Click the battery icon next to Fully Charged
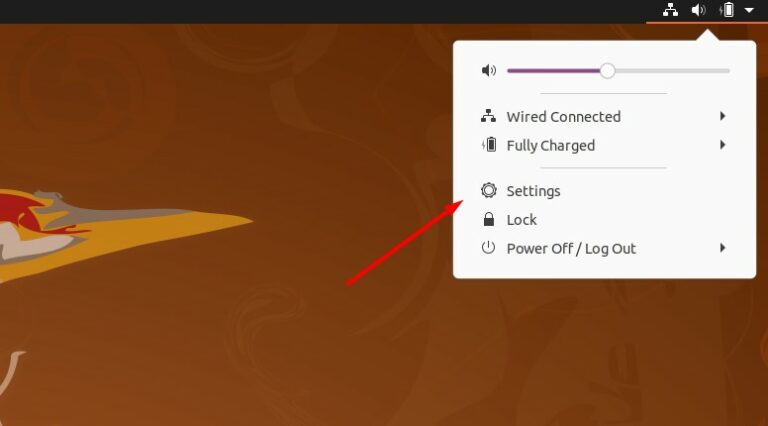 click(489, 145)
